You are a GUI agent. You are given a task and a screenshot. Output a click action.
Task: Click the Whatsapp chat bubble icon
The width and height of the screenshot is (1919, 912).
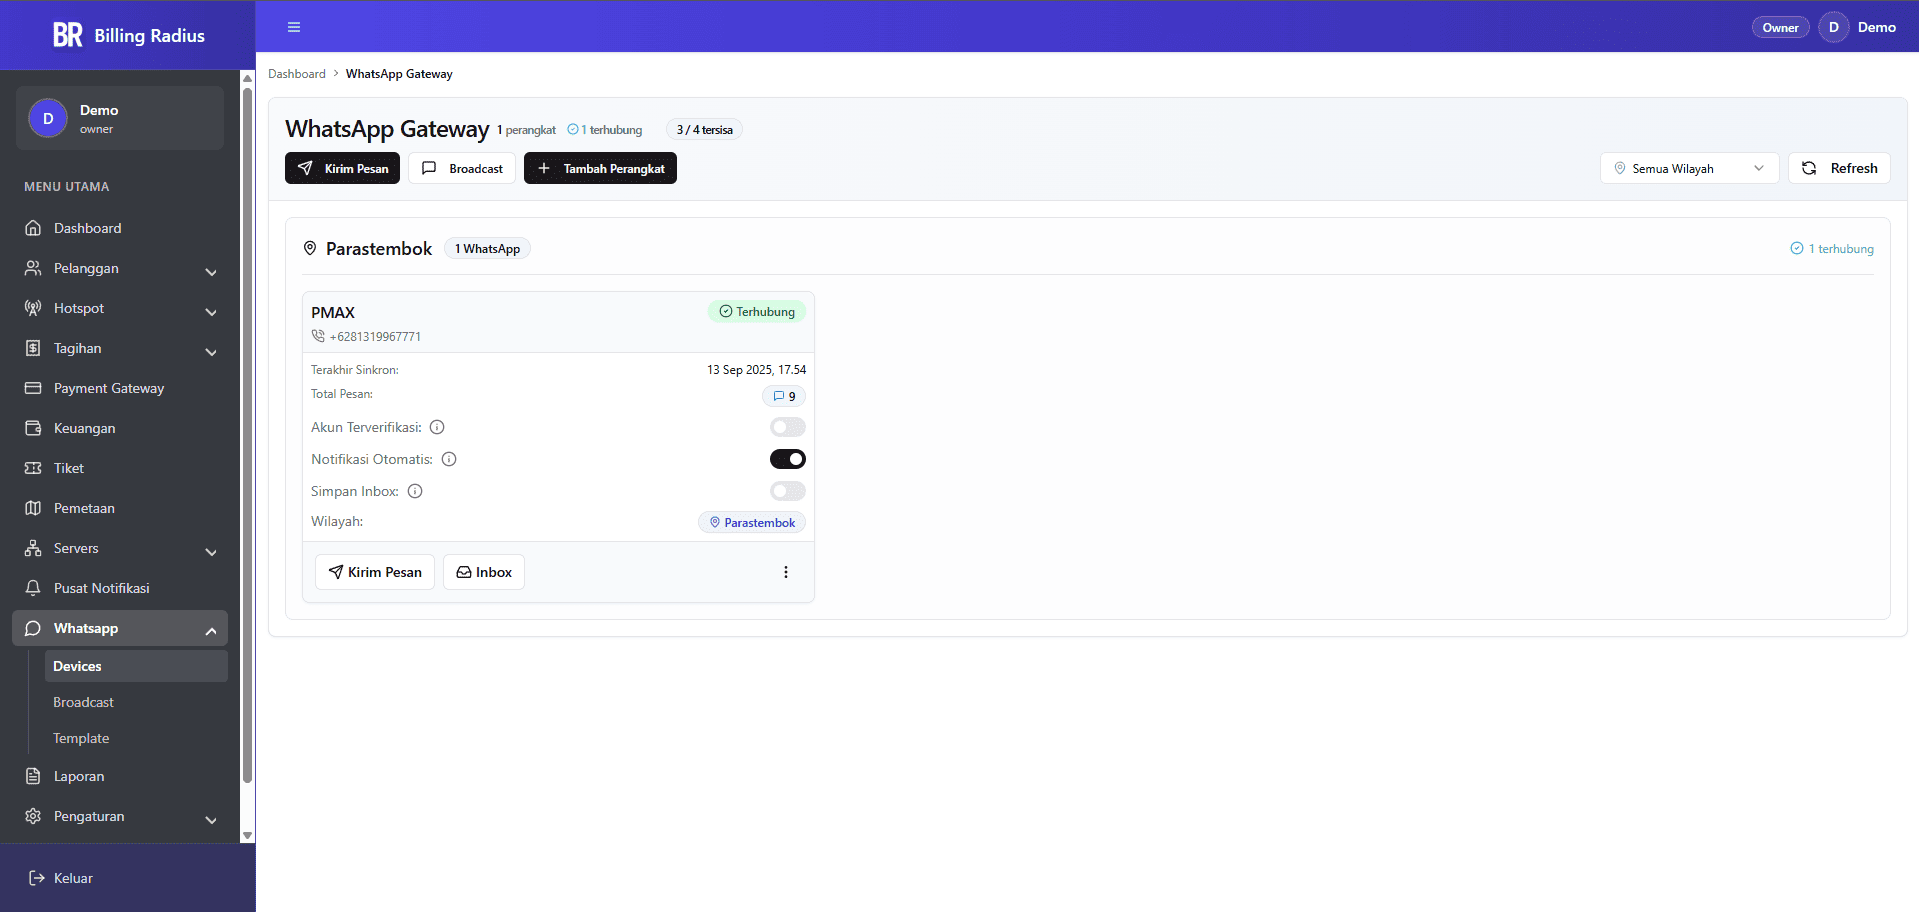coord(33,628)
